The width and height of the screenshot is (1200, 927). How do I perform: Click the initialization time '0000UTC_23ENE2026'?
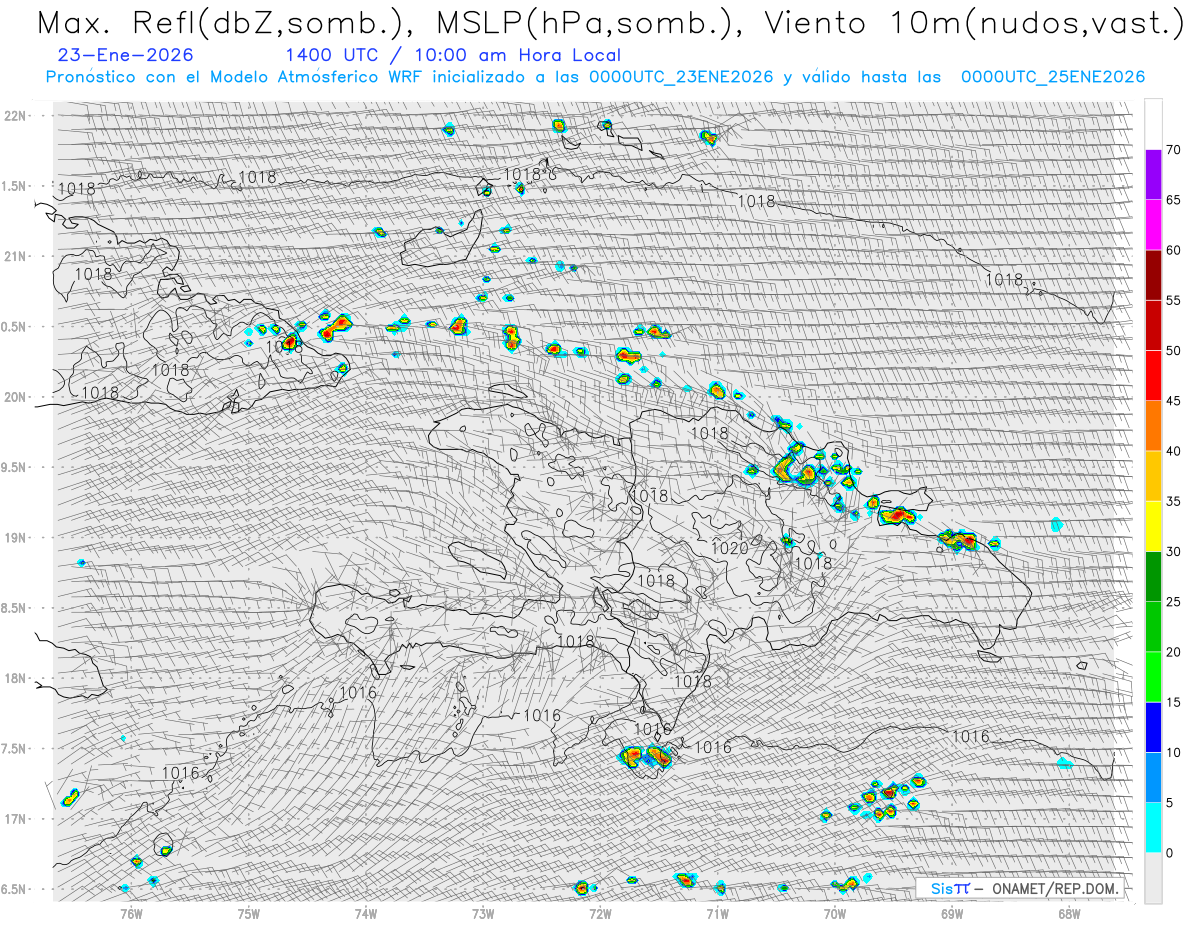(x=681, y=78)
